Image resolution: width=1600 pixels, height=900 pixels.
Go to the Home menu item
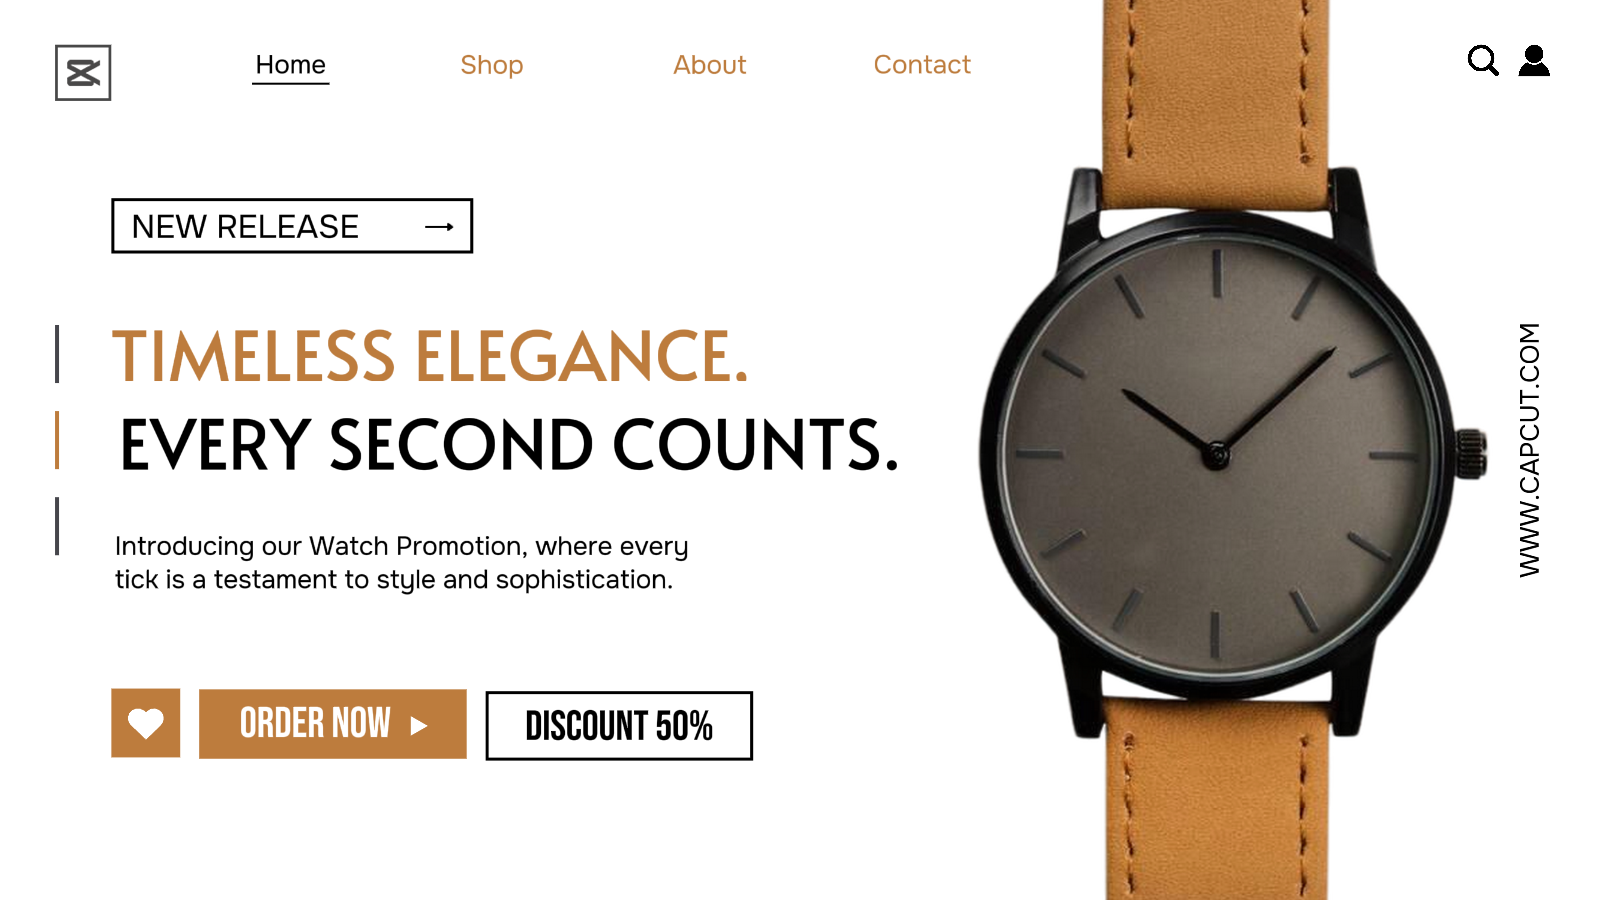291,65
